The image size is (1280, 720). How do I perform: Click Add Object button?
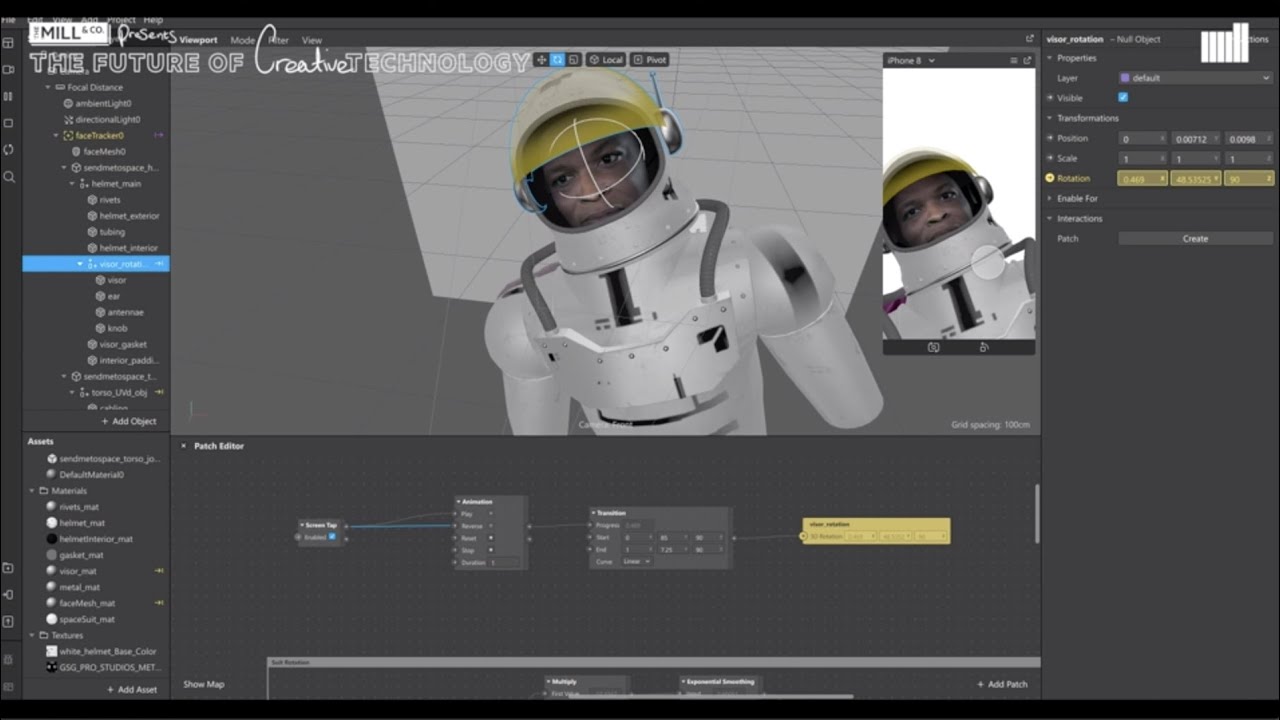[128, 421]
